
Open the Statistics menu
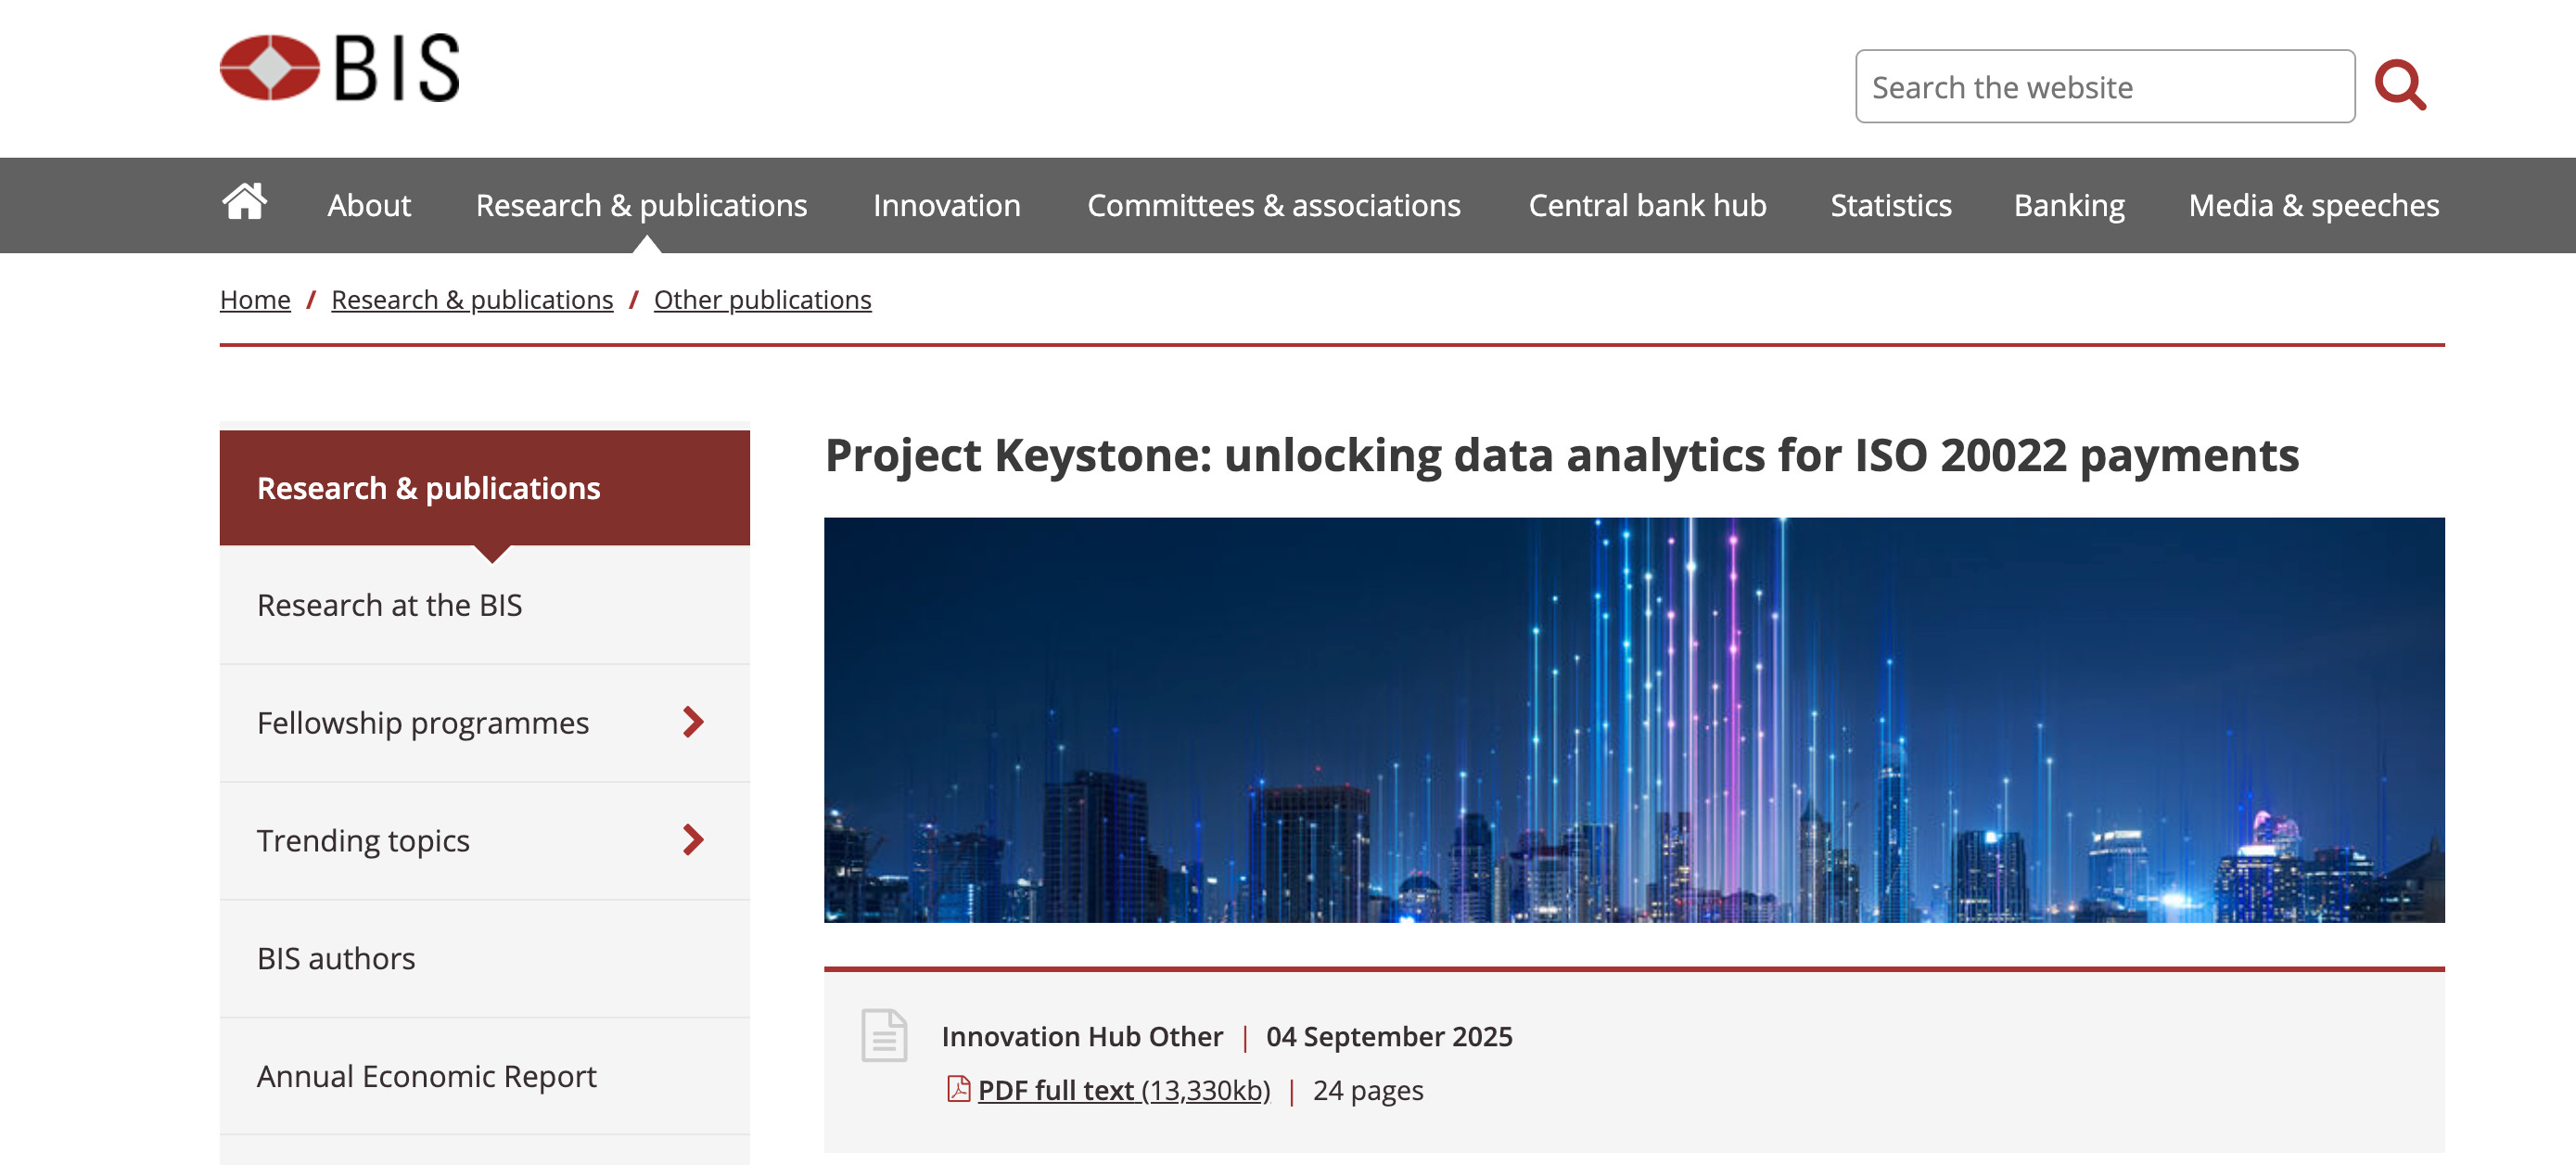[1890, 205]
